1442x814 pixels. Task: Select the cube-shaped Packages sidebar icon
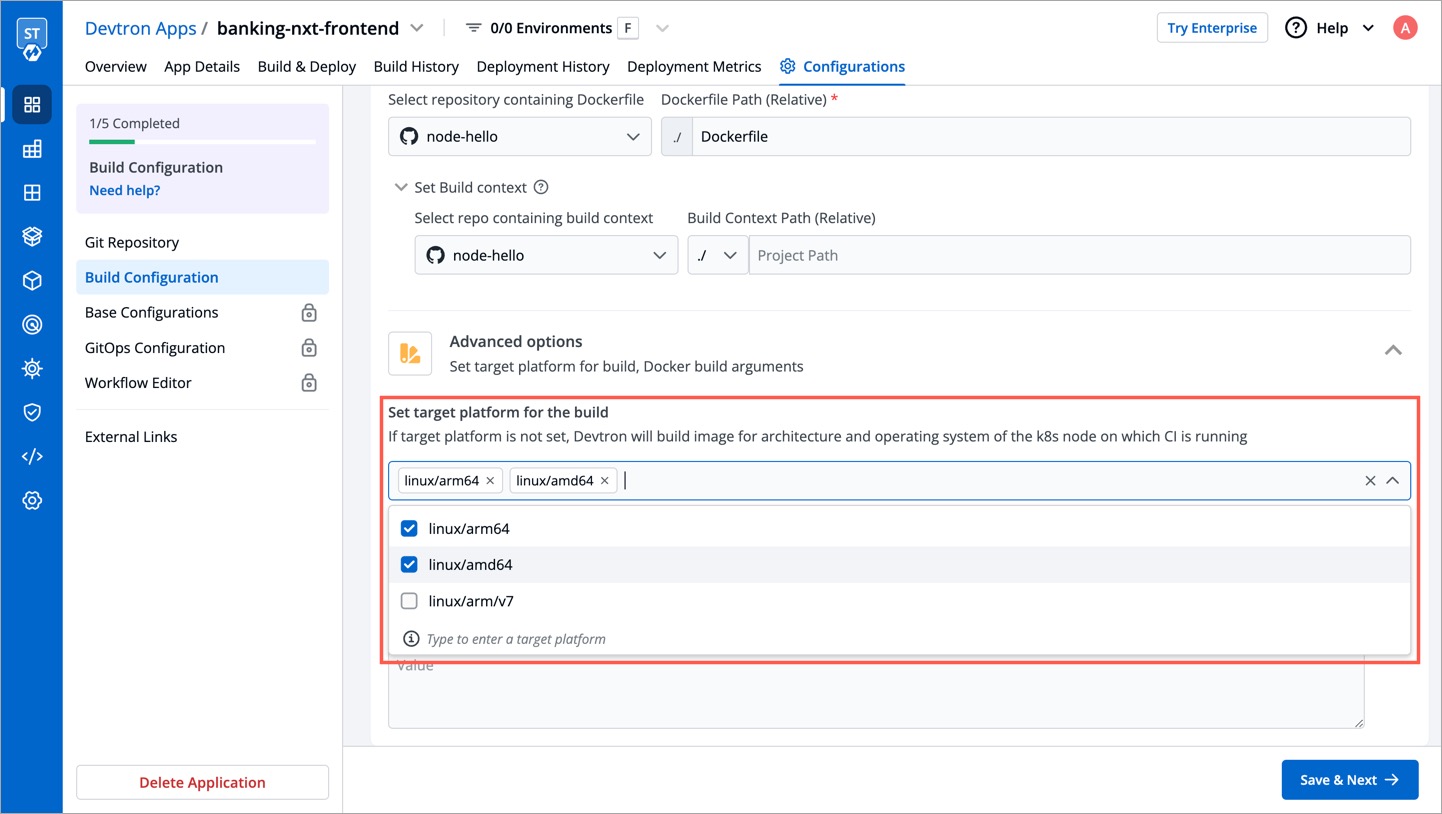point(32,280)
